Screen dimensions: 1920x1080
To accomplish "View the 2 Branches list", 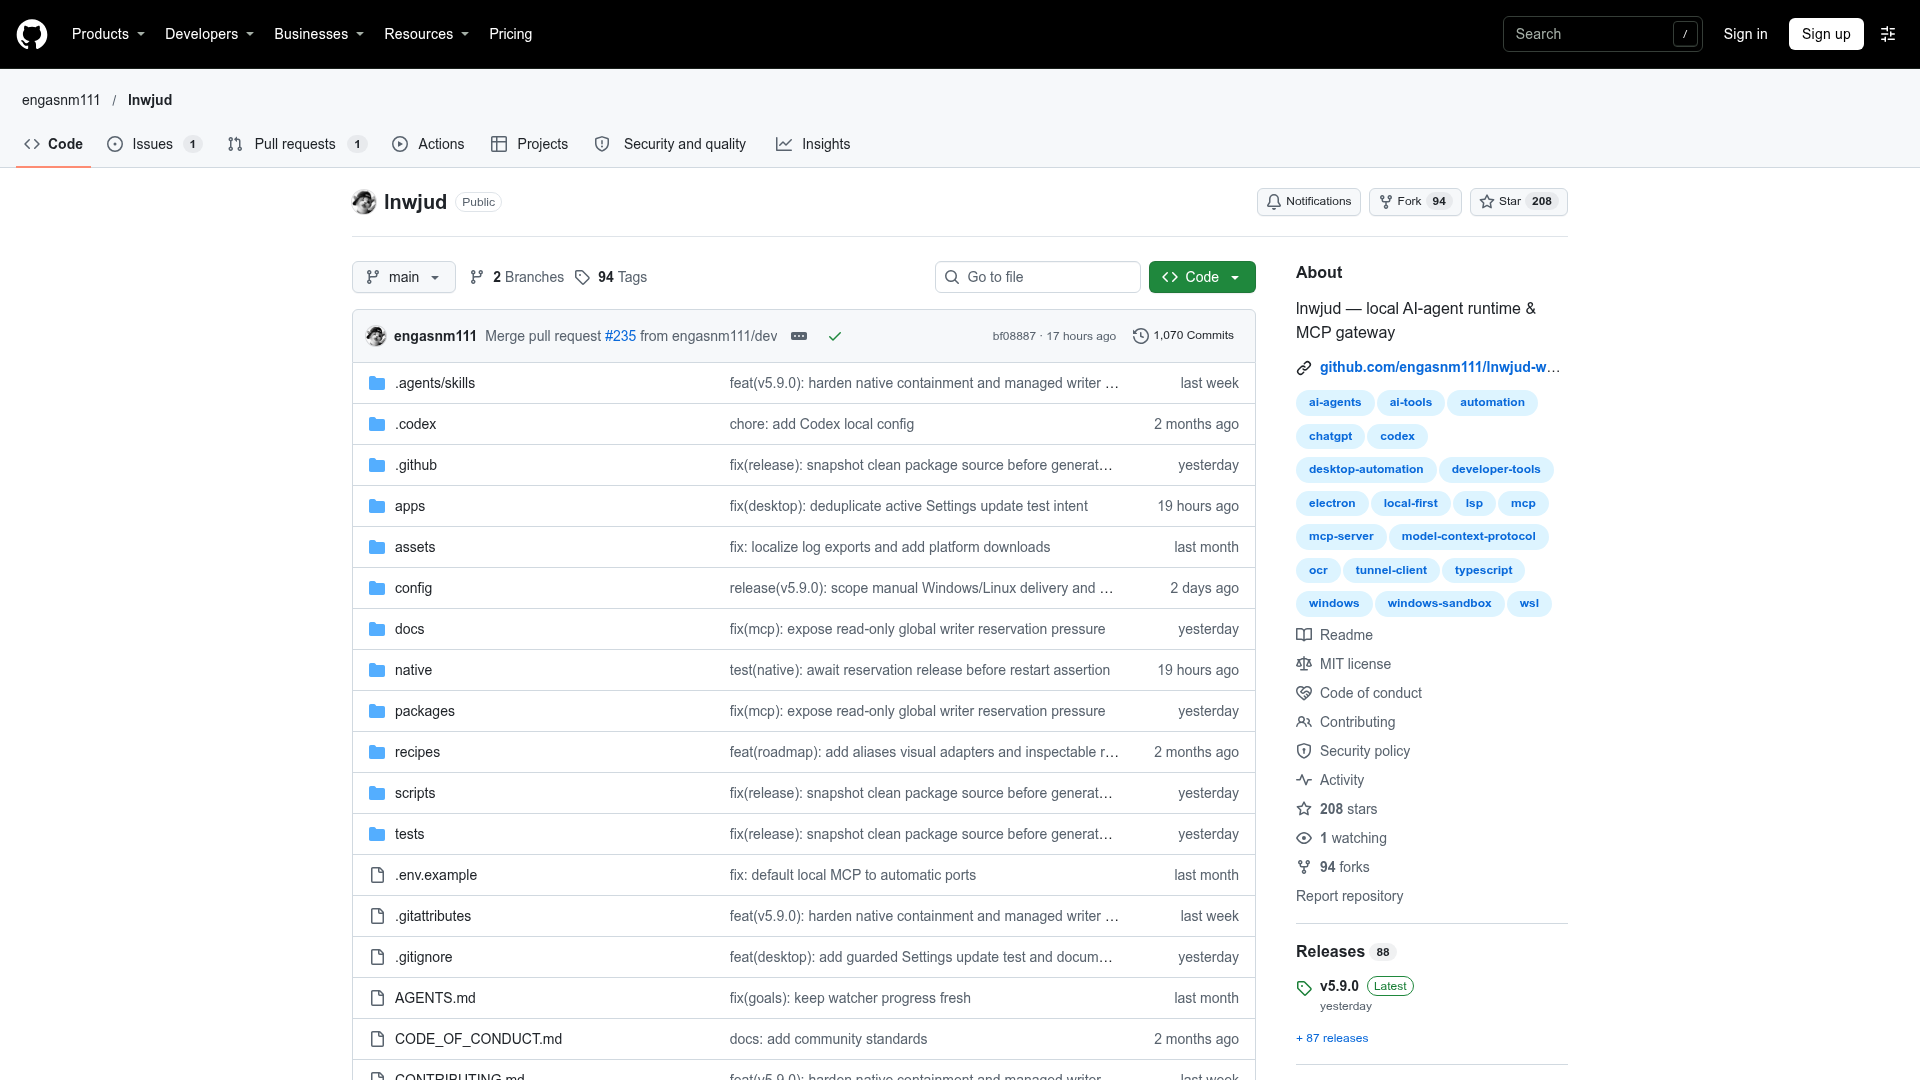I will coord(517,277).
